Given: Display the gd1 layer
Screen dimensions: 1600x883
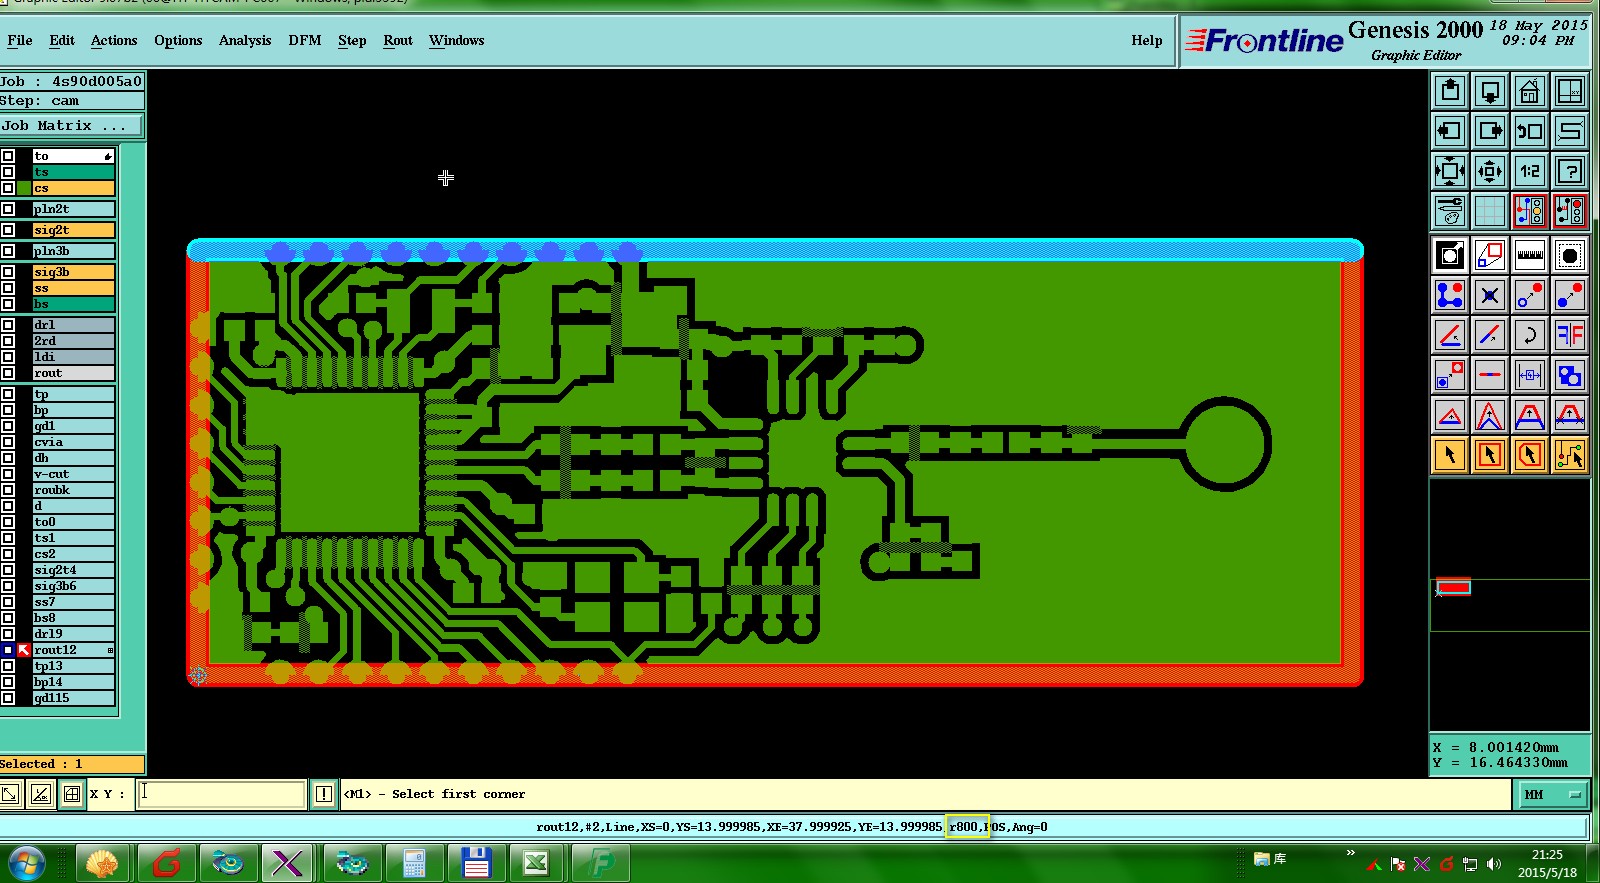Looking at the screenshot, I should point(74,426).
